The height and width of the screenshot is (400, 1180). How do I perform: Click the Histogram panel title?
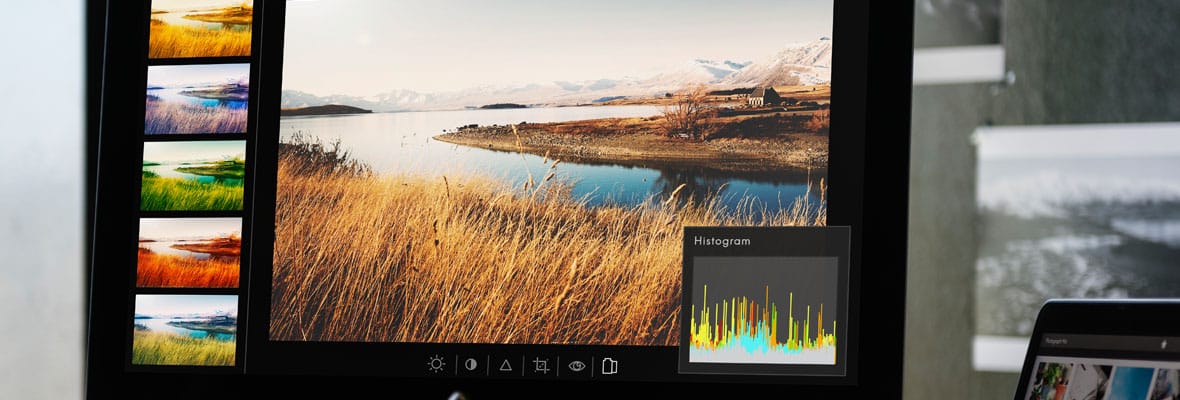(x=722, y=241)
